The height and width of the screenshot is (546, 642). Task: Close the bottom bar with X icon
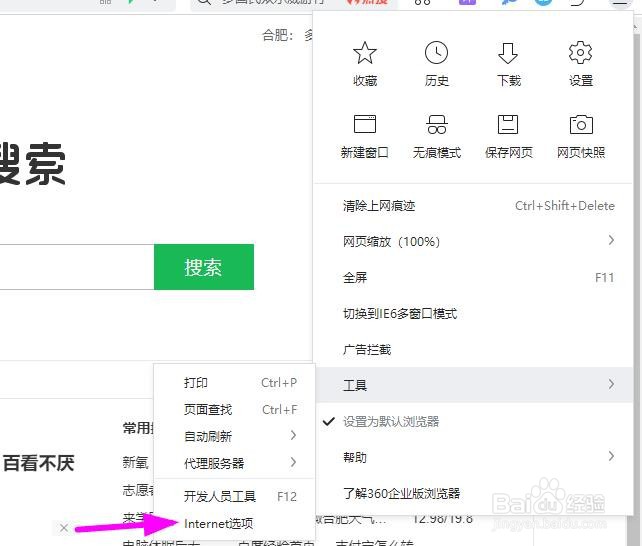tap(63, 528)
